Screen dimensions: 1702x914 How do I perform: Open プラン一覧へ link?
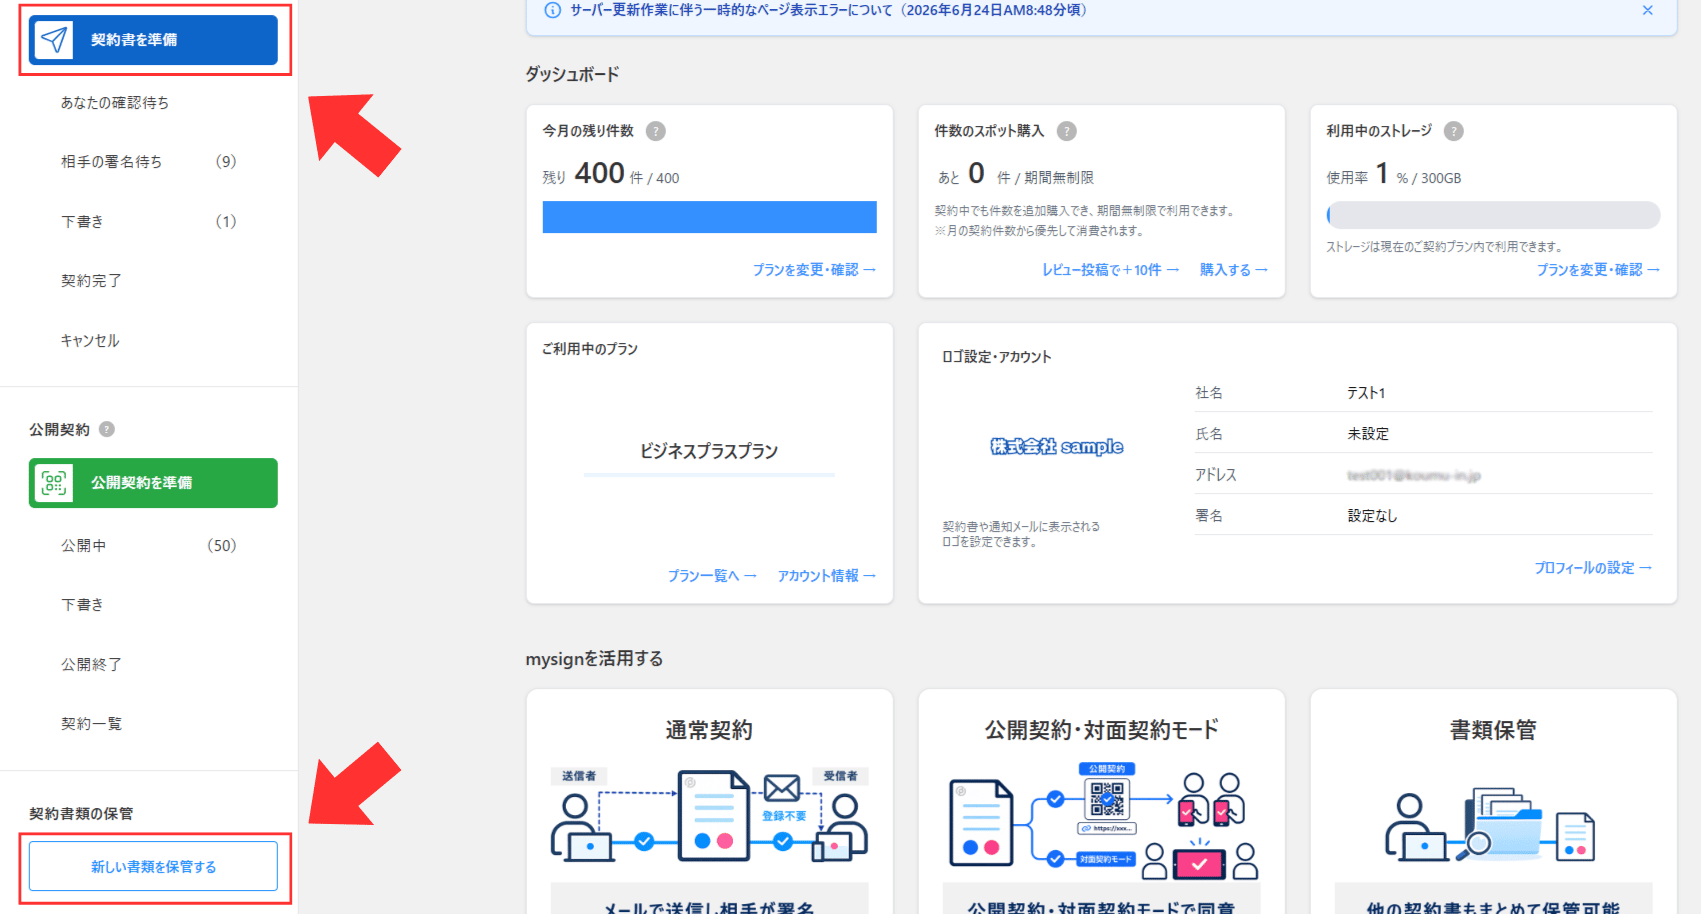coord(712,576)
